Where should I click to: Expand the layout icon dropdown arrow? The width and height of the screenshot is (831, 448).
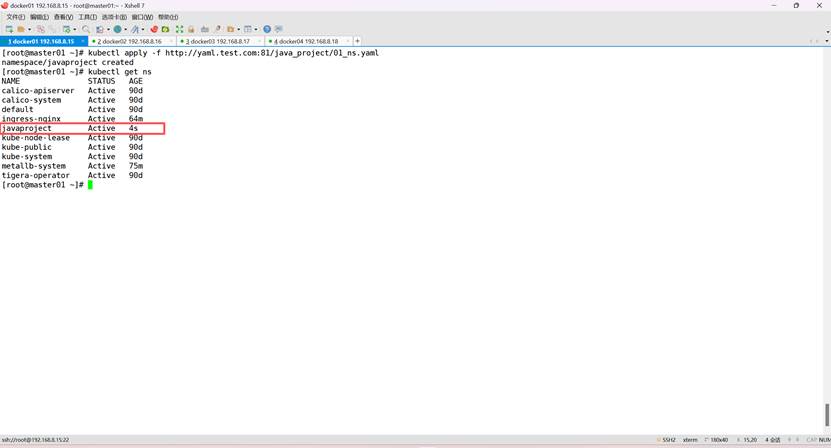[256, 29]
